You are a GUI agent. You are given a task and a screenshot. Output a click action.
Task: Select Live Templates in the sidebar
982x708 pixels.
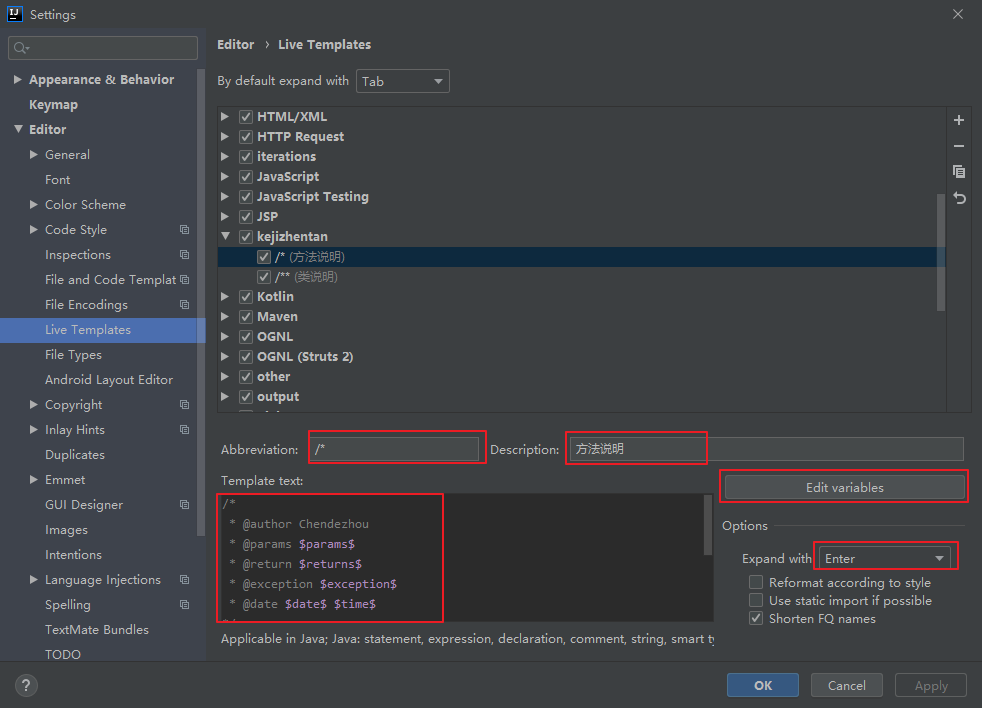pos(88,330)
